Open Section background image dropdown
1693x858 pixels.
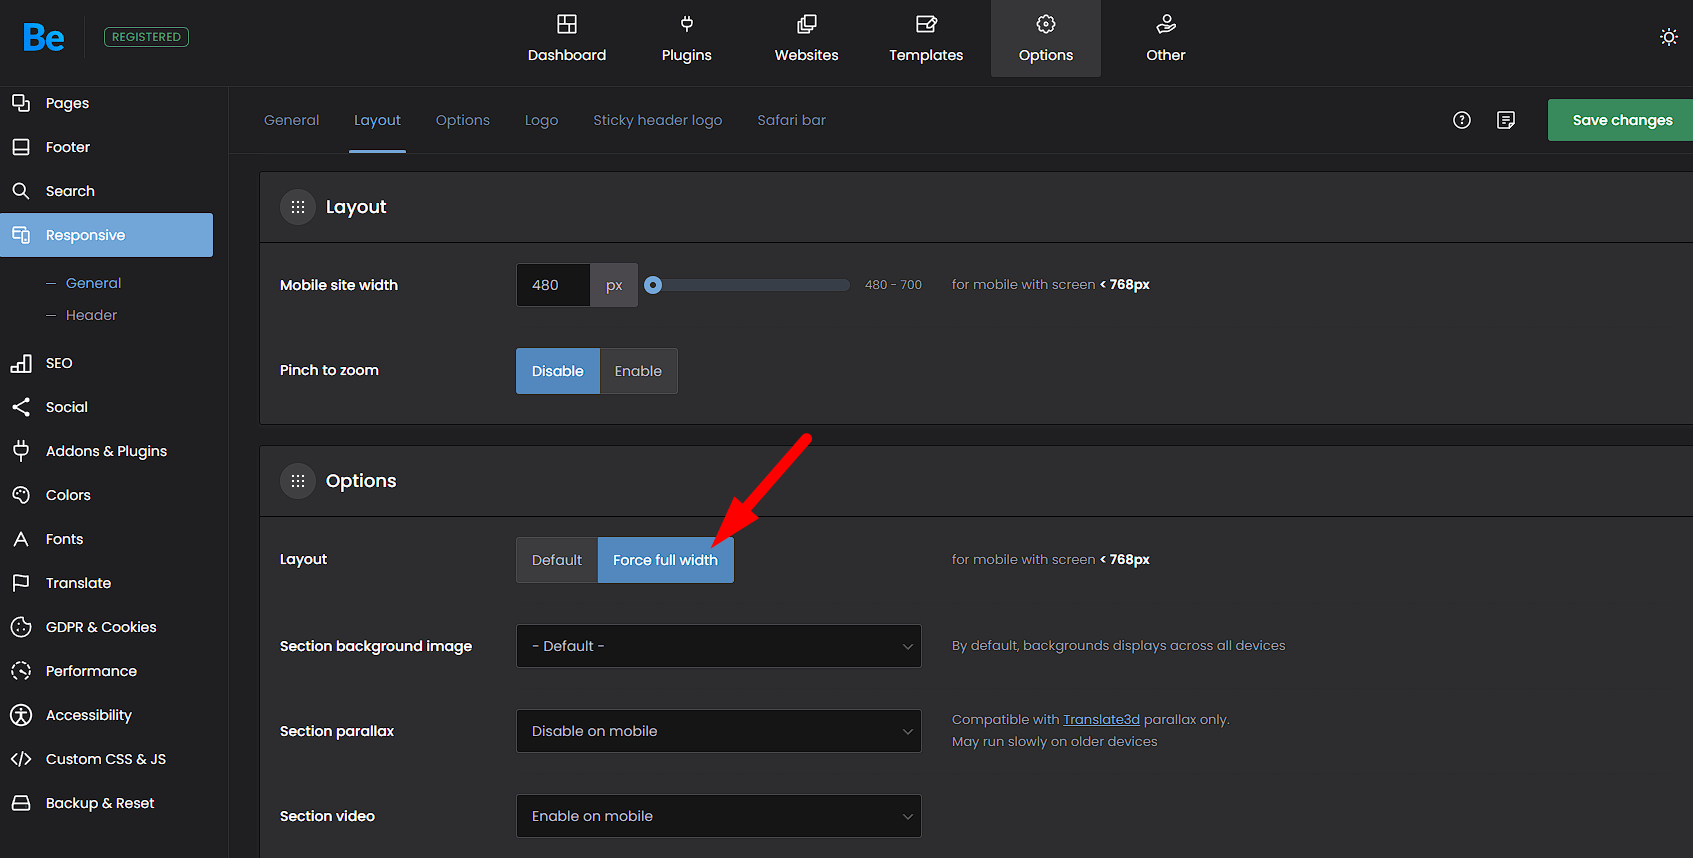pyautogui.click(x=719, y=646)
